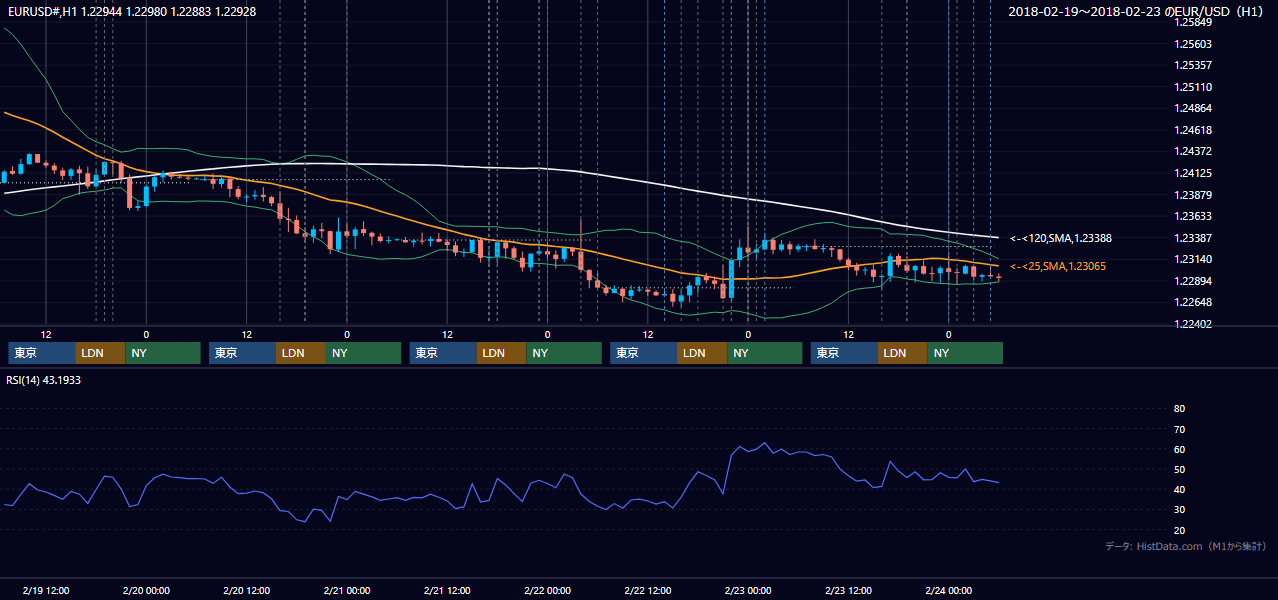
Task: Click the 1.22402 price axis label
Action: click(1192, 324)
